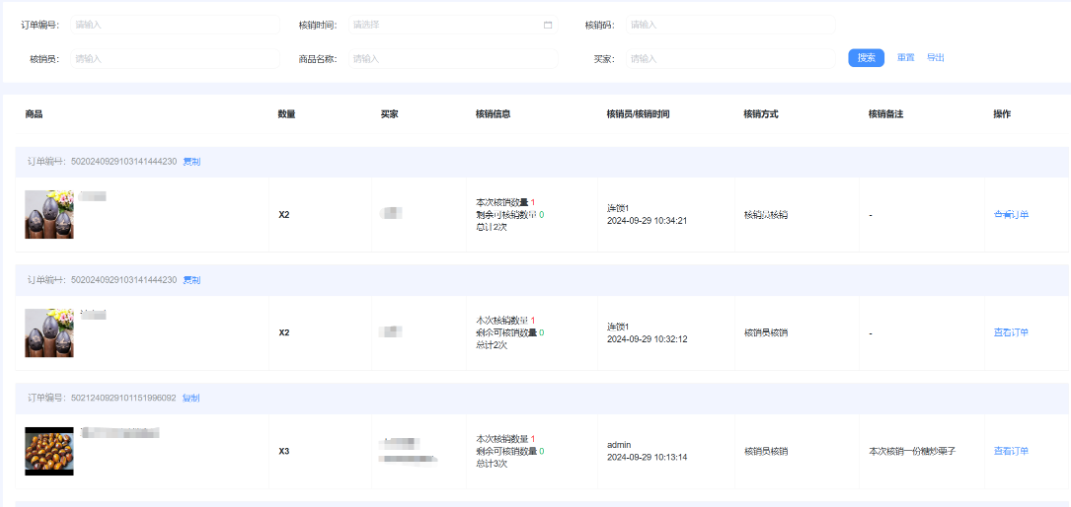1071x507 pixels.
Task: Open the chestnut product thumbnail
Action: pos(49,451)
